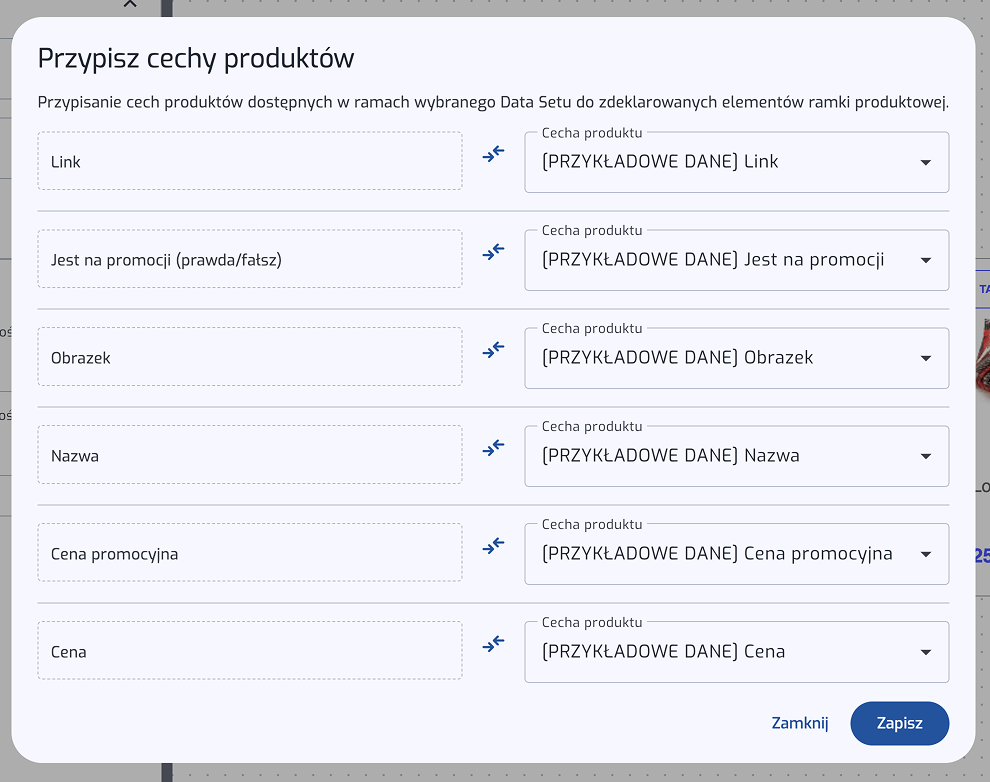
Task: Save assignments with the Zapisz button
Action: [899, 723]
